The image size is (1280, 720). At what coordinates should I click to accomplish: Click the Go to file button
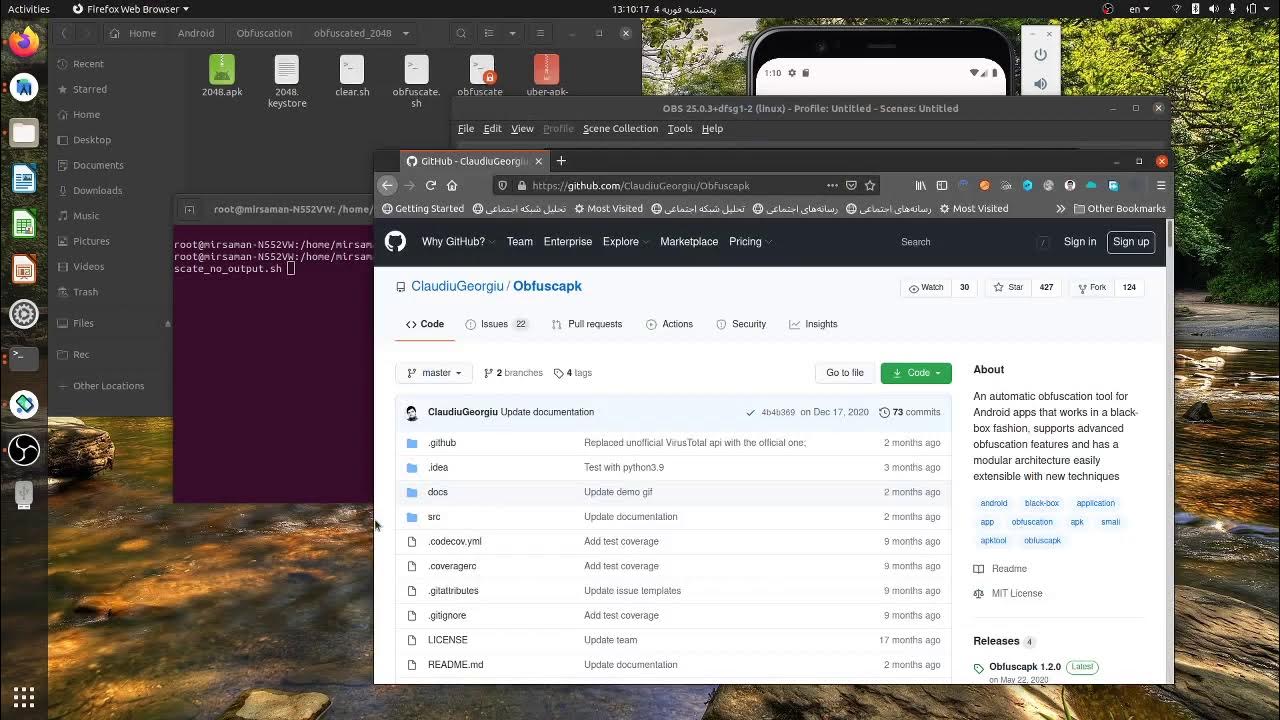pos(845,373)
